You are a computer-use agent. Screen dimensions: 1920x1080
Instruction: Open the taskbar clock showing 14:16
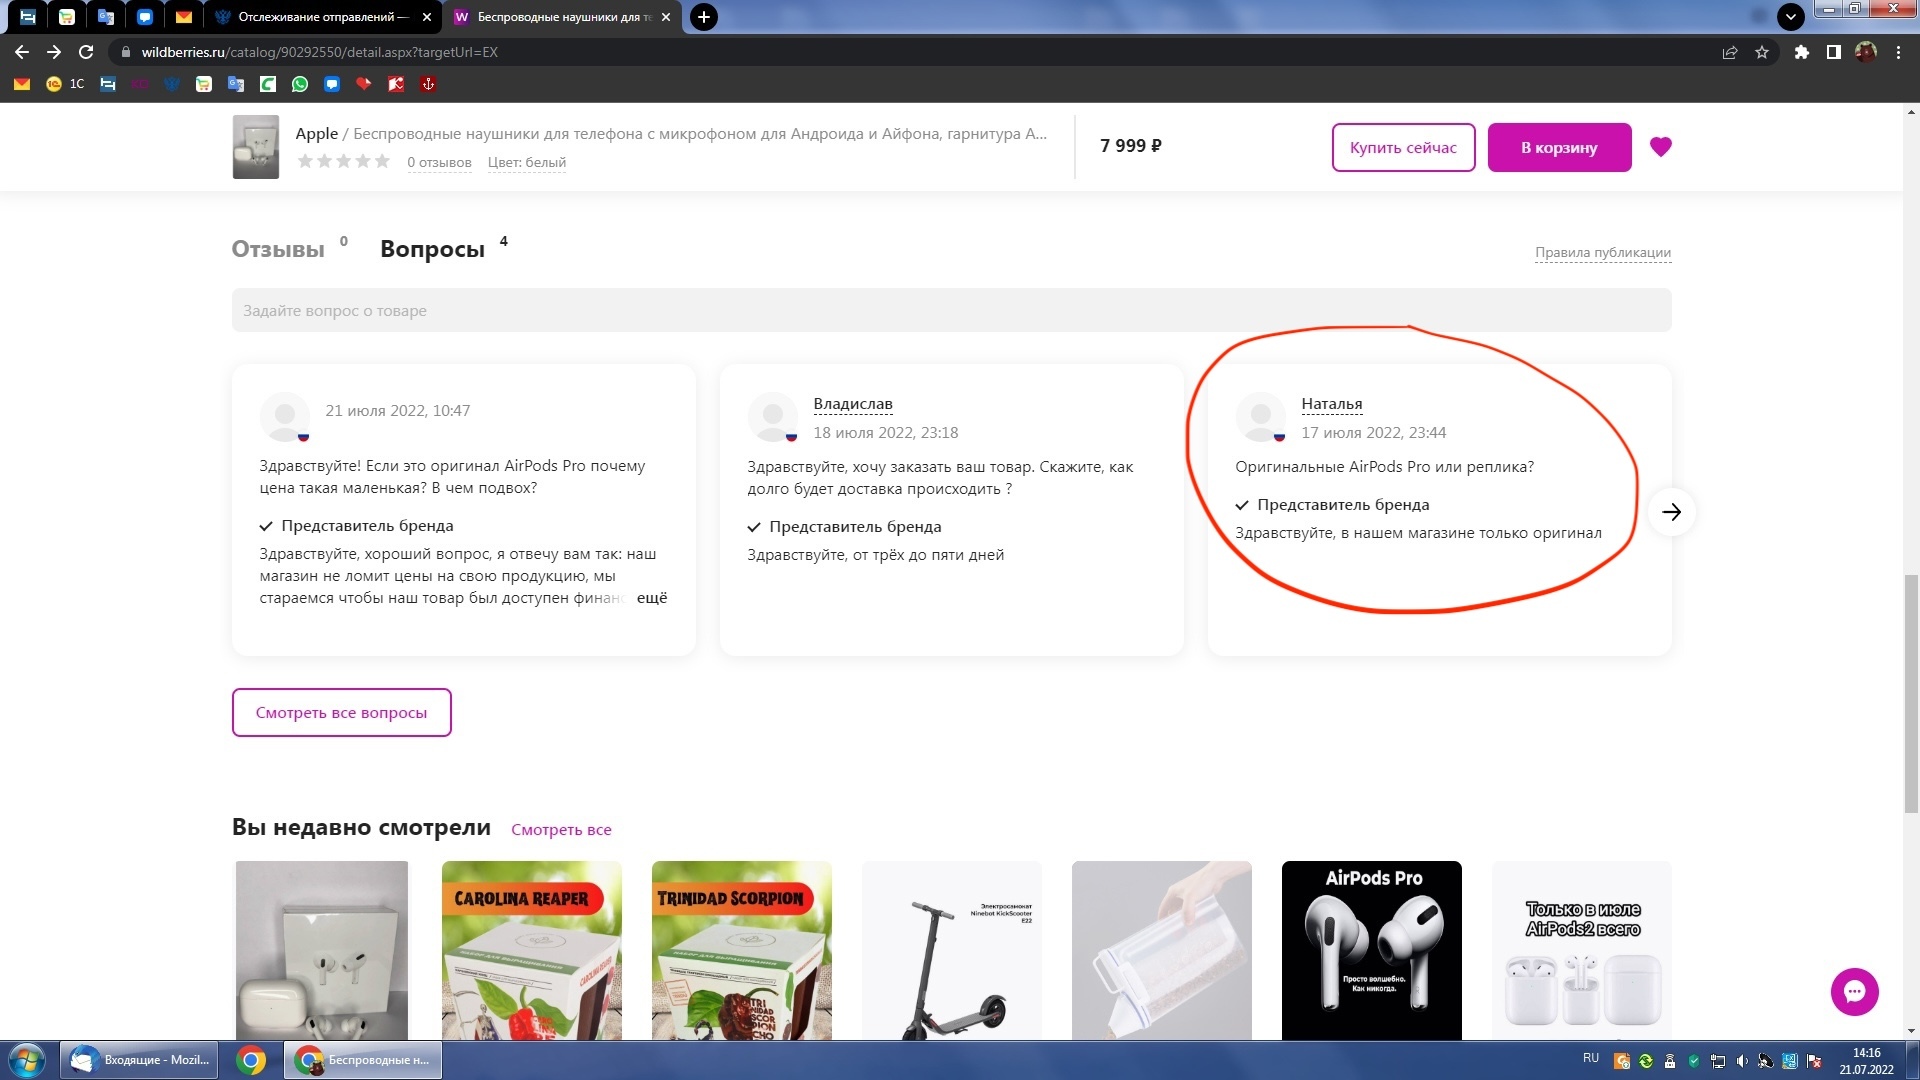1866,1061
